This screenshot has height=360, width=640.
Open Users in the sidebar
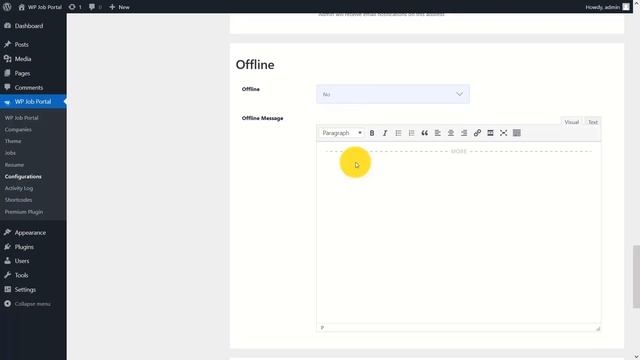(33, 261)
